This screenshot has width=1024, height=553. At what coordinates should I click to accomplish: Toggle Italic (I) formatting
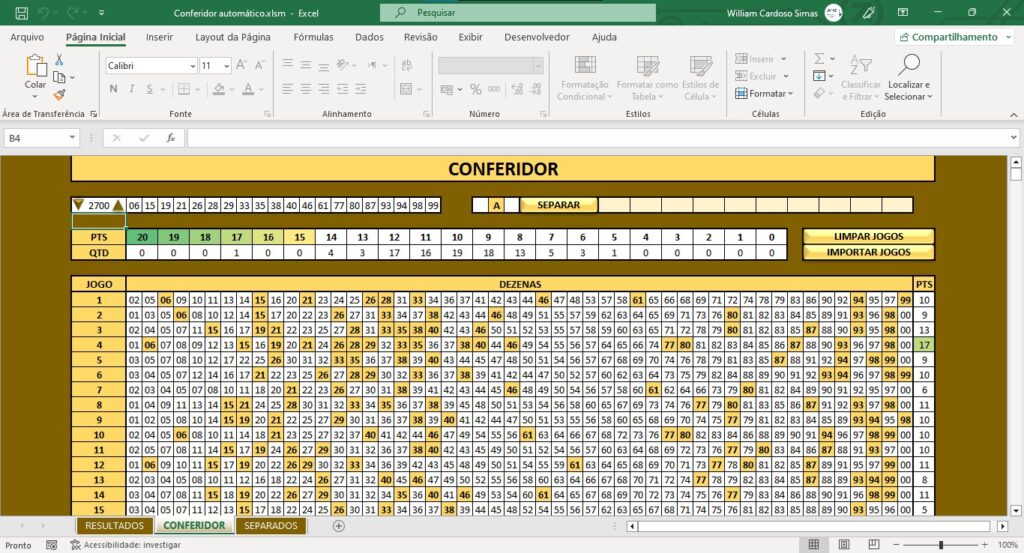pos(131,89)
